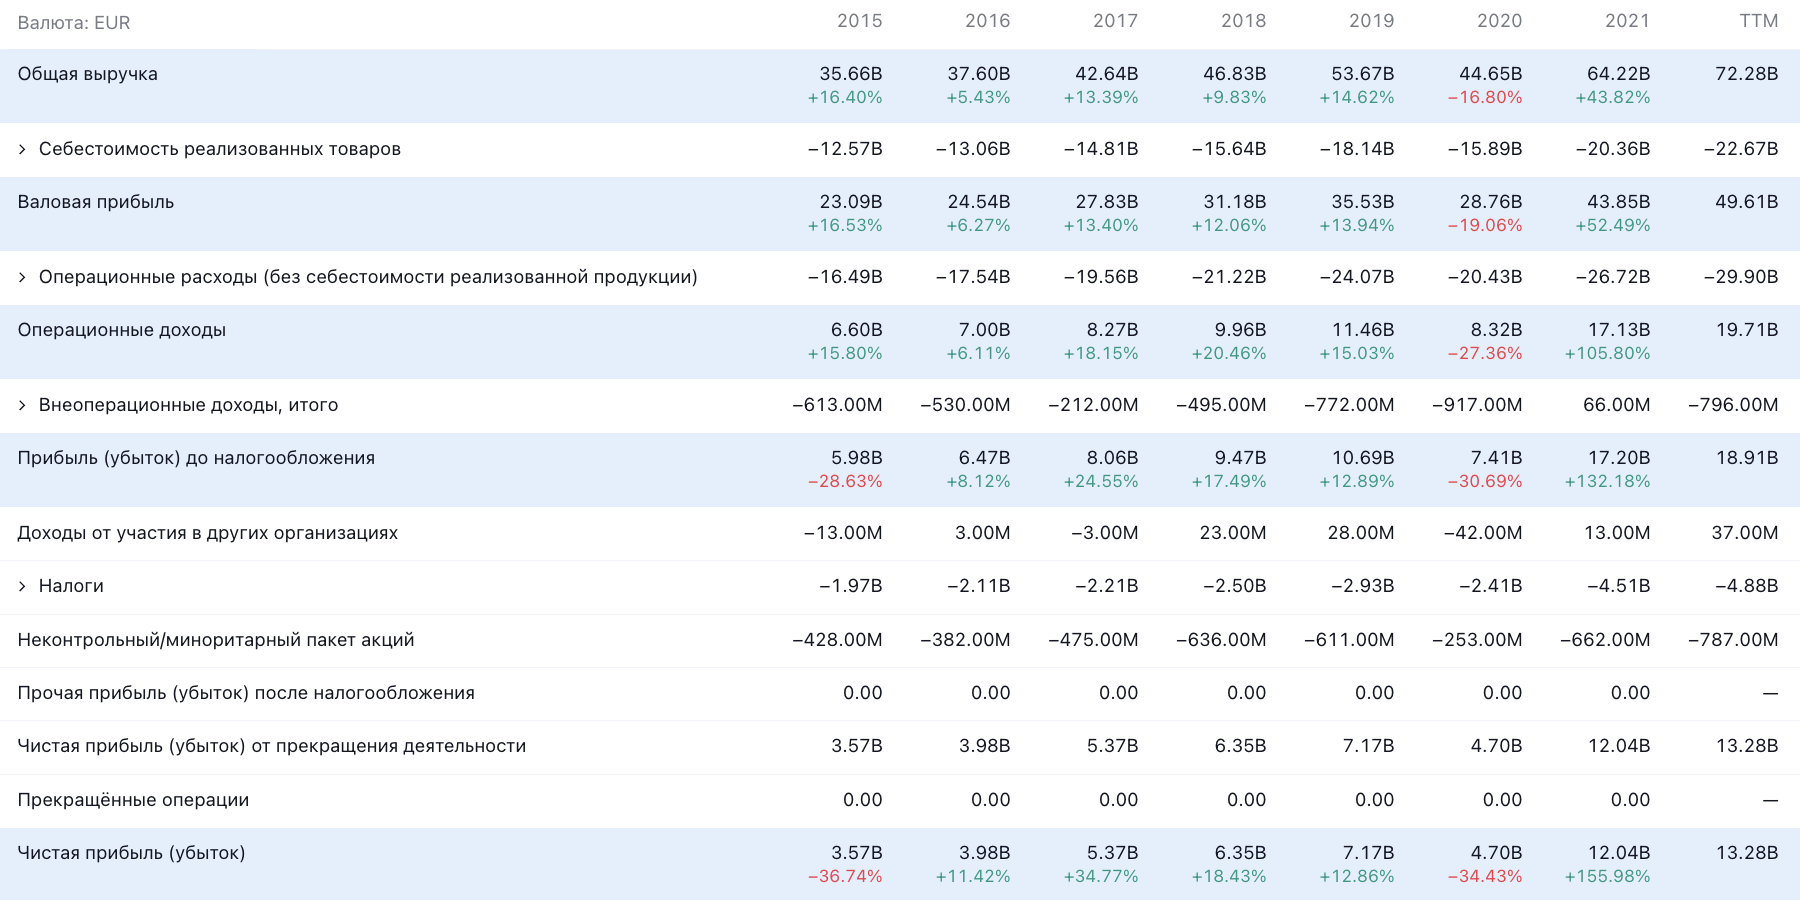Viewport: 1800px width, 900px height.
Task: Expand Операционные расходы row chevron
Action: coord(22,278)
